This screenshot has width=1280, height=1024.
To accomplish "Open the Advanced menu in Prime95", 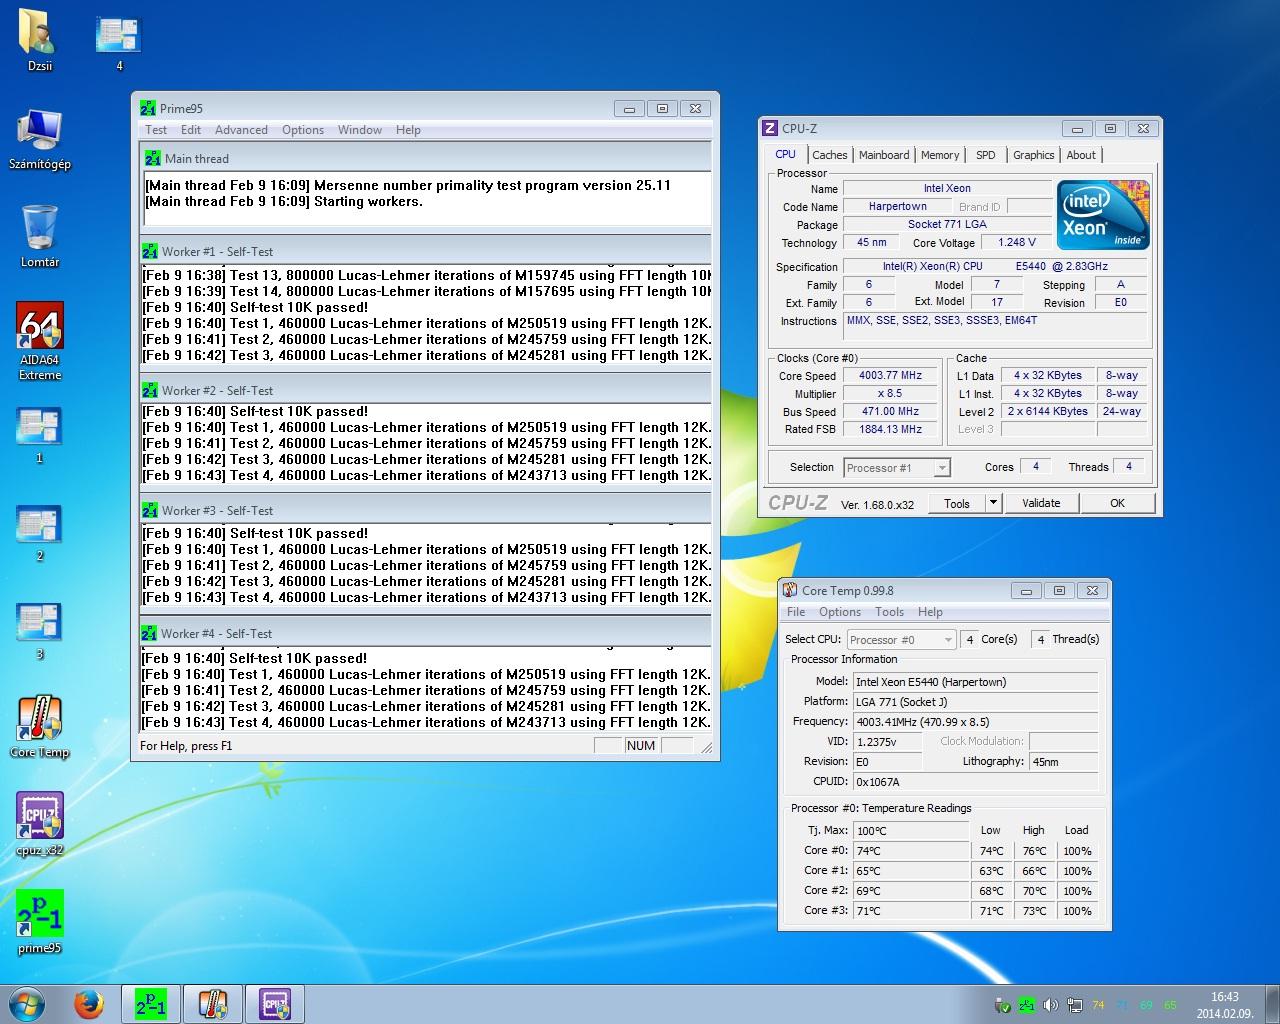I will [241, 130].
